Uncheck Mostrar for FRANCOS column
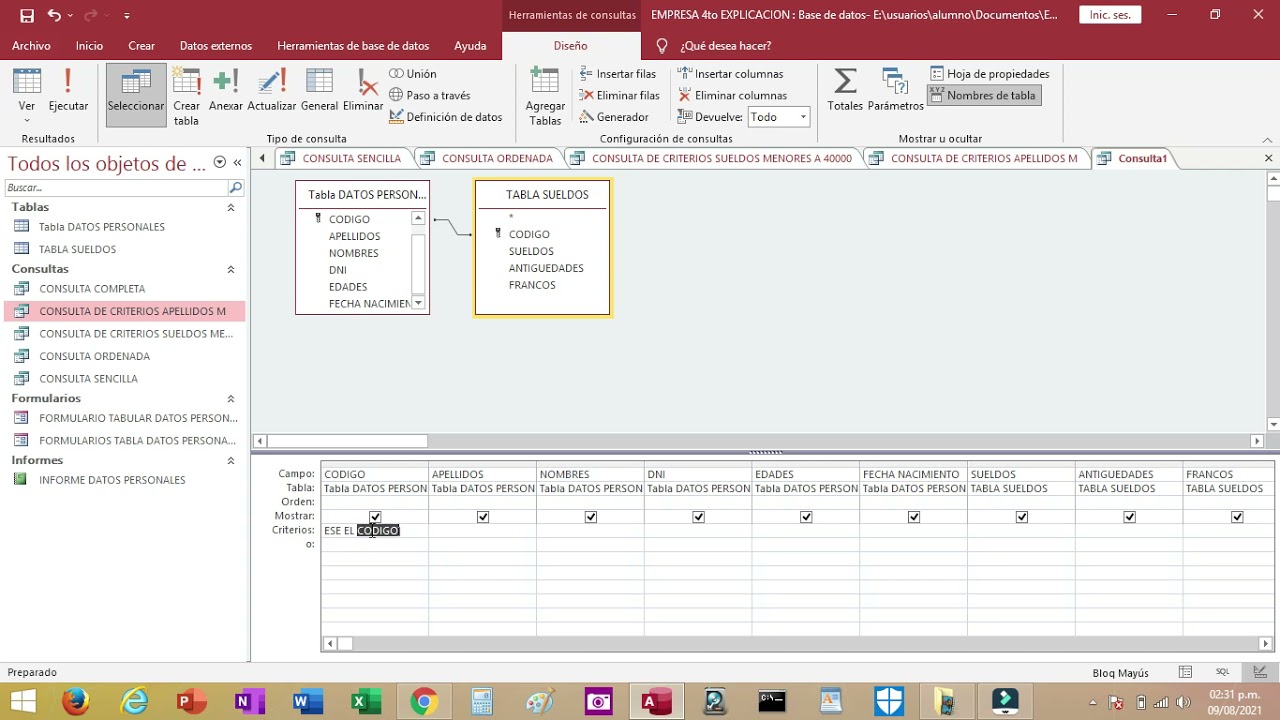Screen dimensions: 1280x720 point(1237,517)
